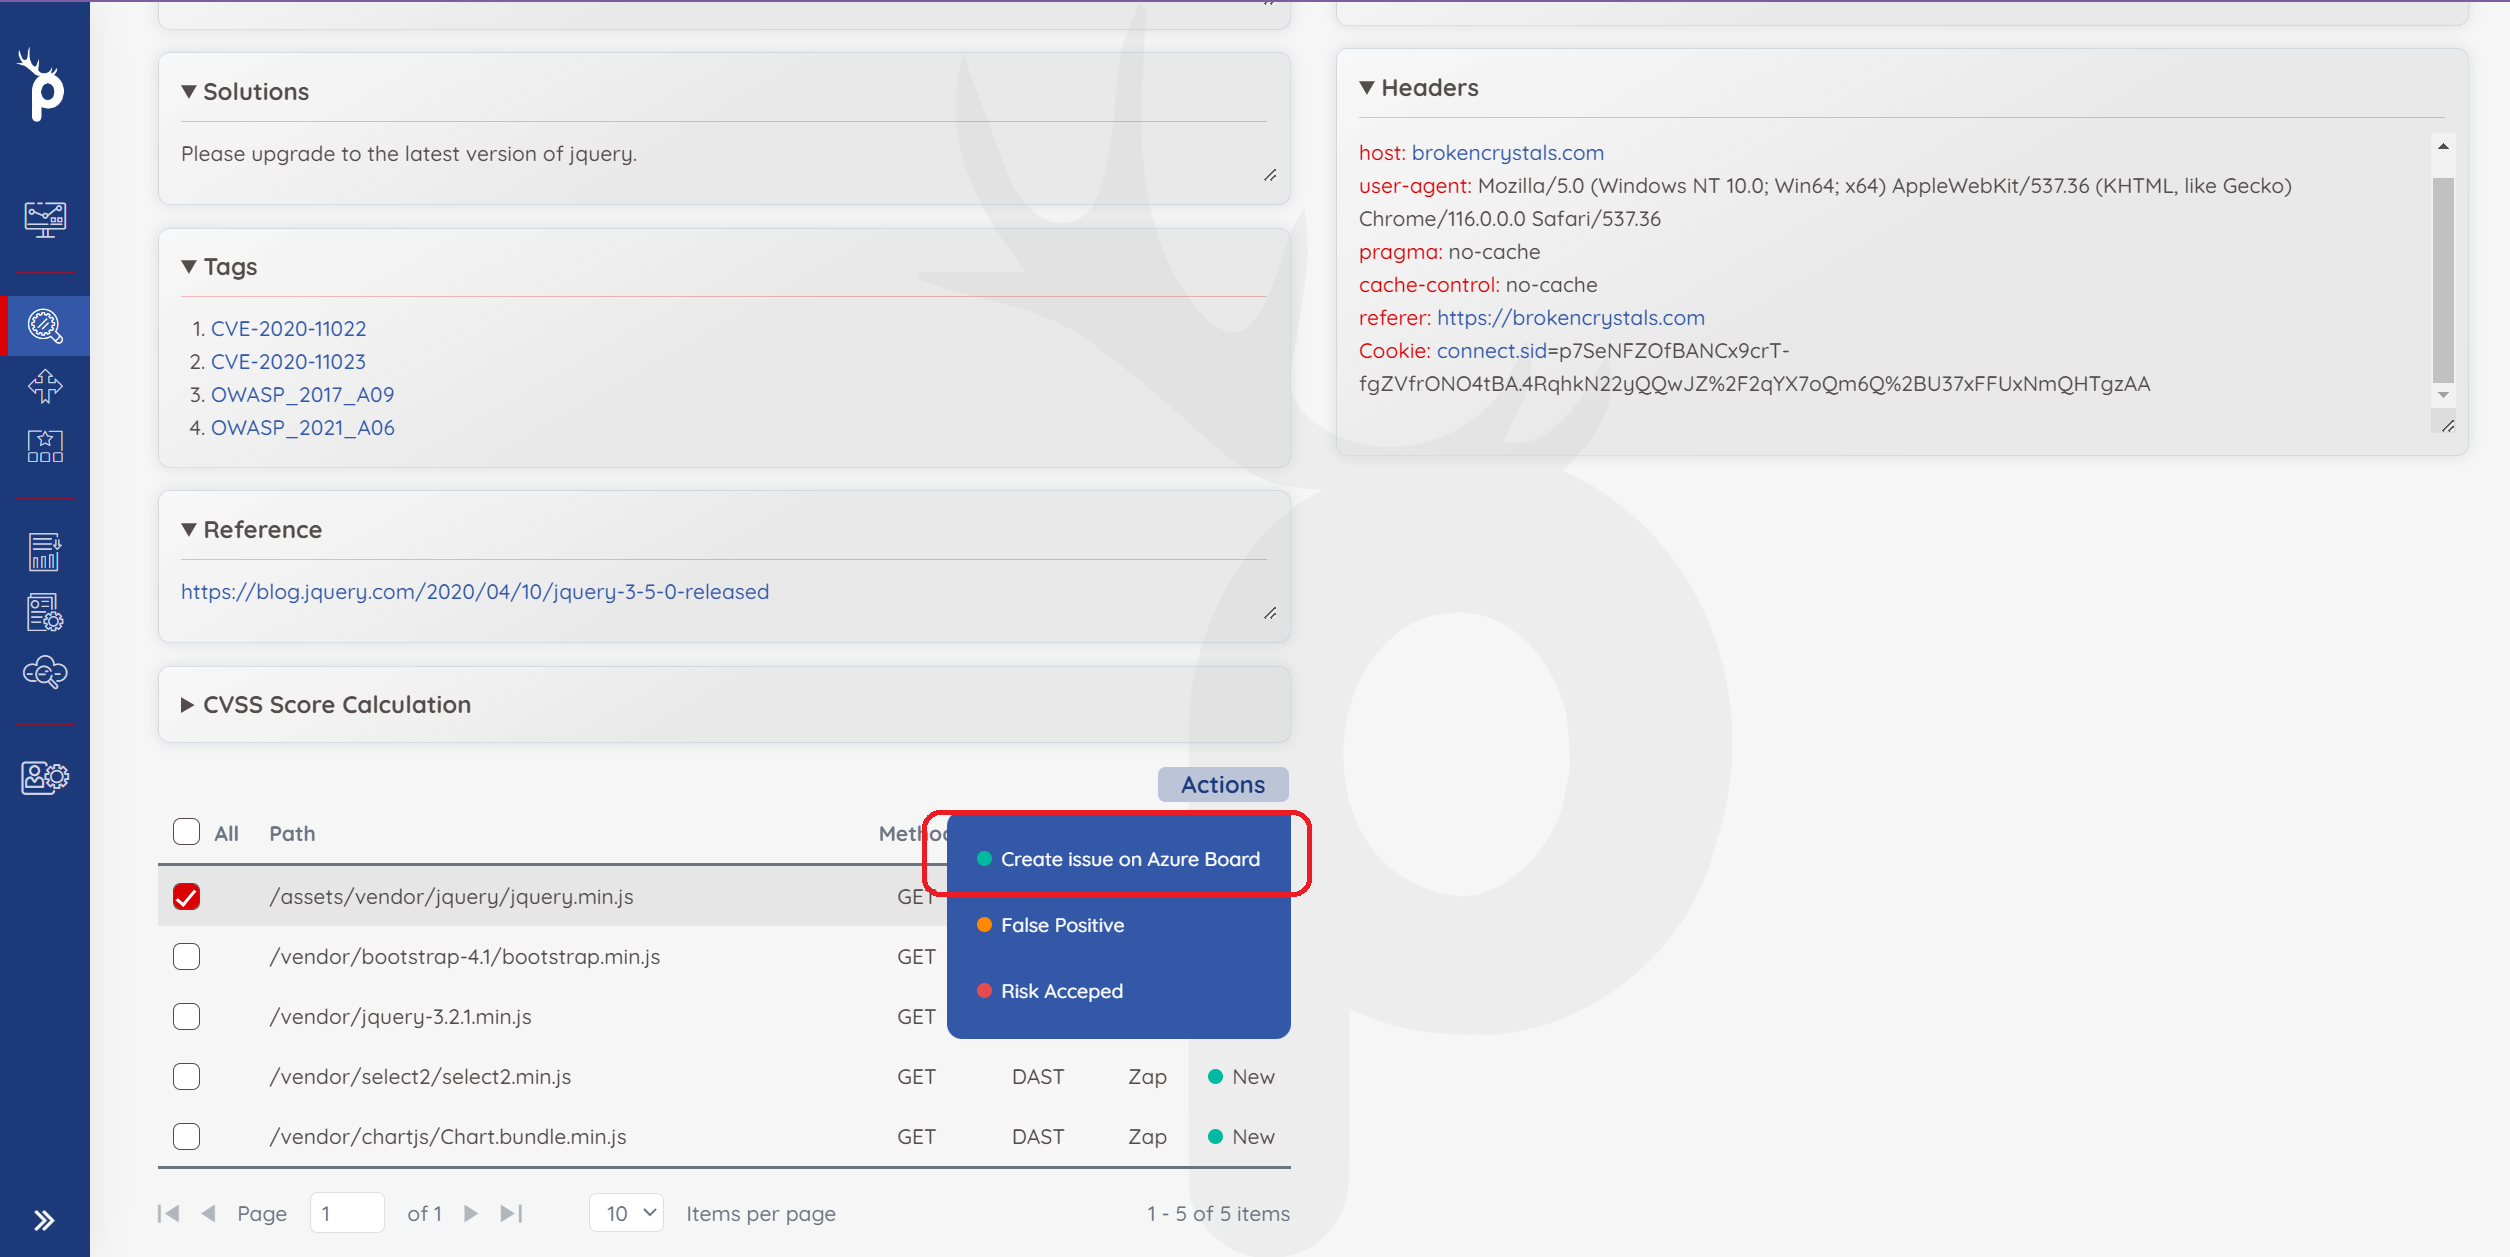Click DAST in the select2.min.js row
Image resolution: width=2510 pixels, height=1257 pixels.
[x=1038, y=1076]
